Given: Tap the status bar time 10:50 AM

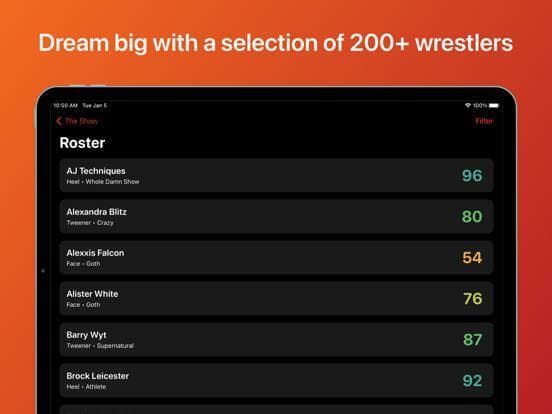Looking at the screenshot, I should coord(65,105).
